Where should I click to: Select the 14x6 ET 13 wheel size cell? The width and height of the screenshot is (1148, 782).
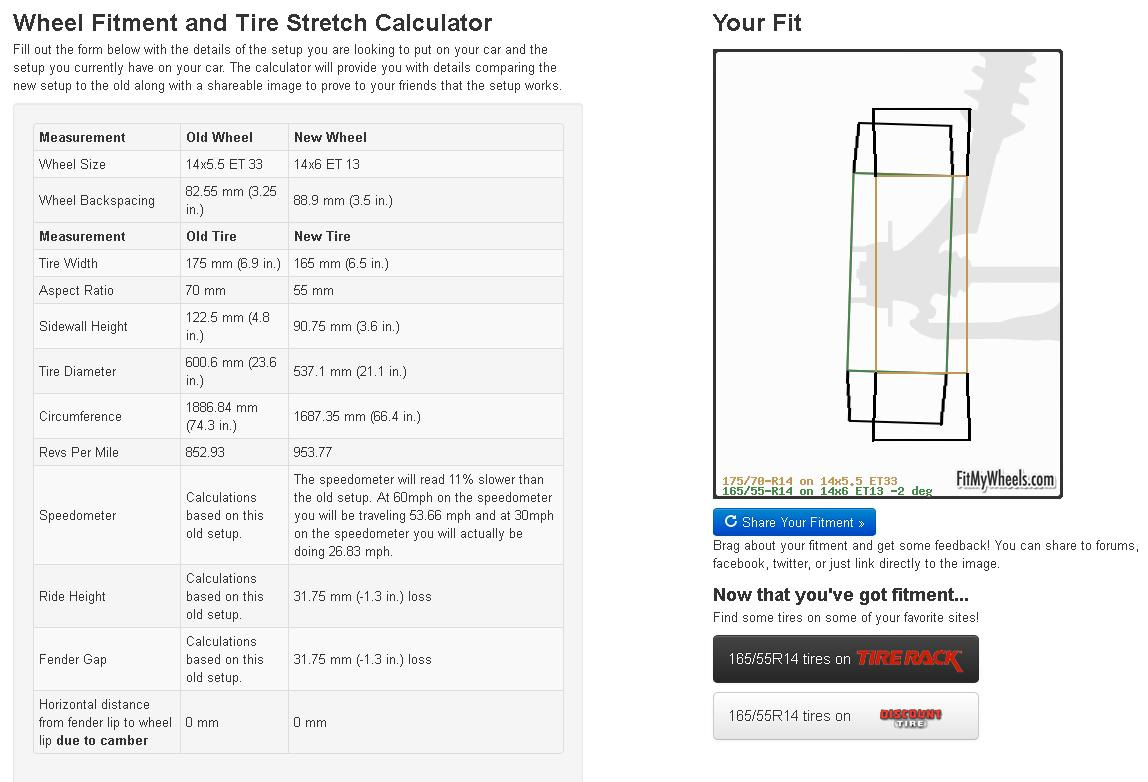[x=326, y=164]
